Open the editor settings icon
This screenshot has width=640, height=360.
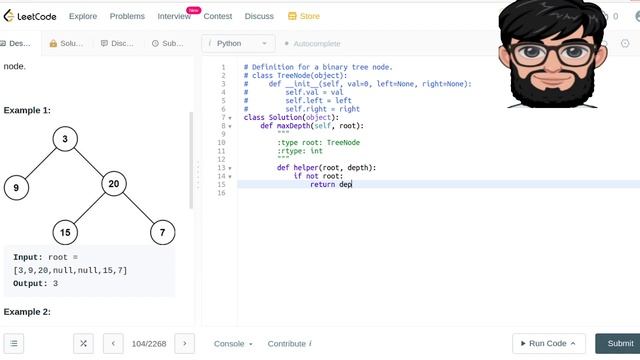pos(625,43)
